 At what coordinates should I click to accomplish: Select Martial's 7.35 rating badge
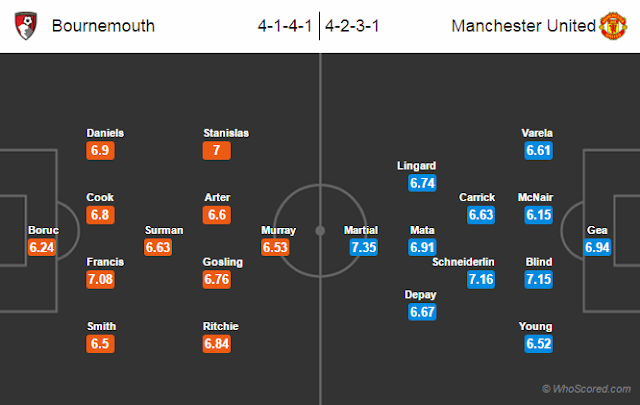364,247
